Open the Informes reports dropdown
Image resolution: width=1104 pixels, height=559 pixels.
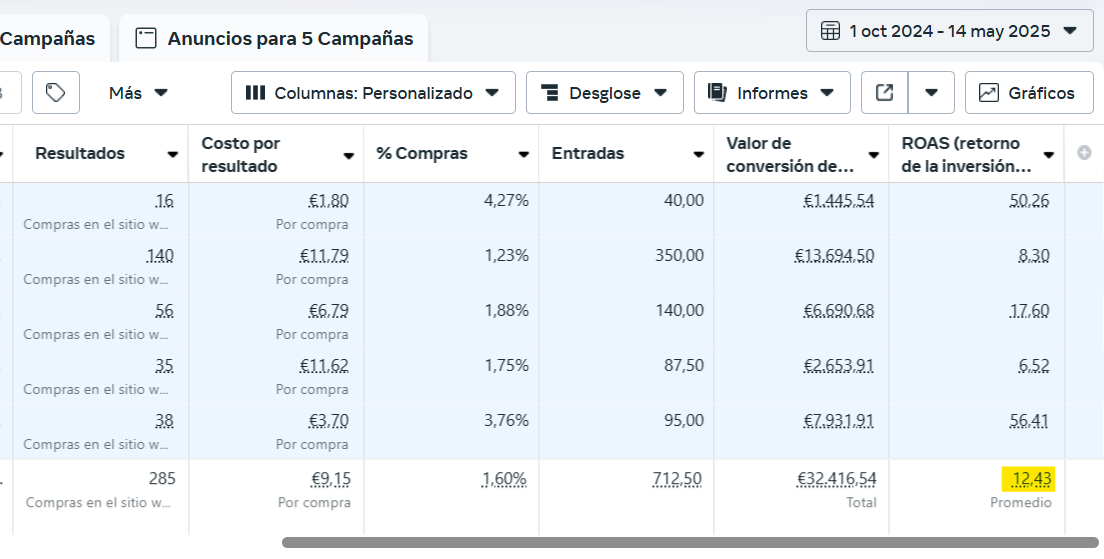(772, 93)
